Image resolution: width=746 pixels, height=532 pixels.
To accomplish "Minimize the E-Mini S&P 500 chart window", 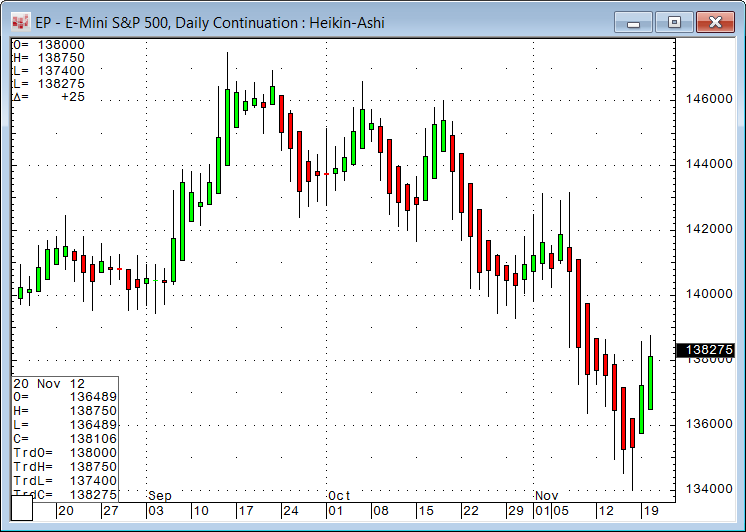I will (x=636, y=21).
